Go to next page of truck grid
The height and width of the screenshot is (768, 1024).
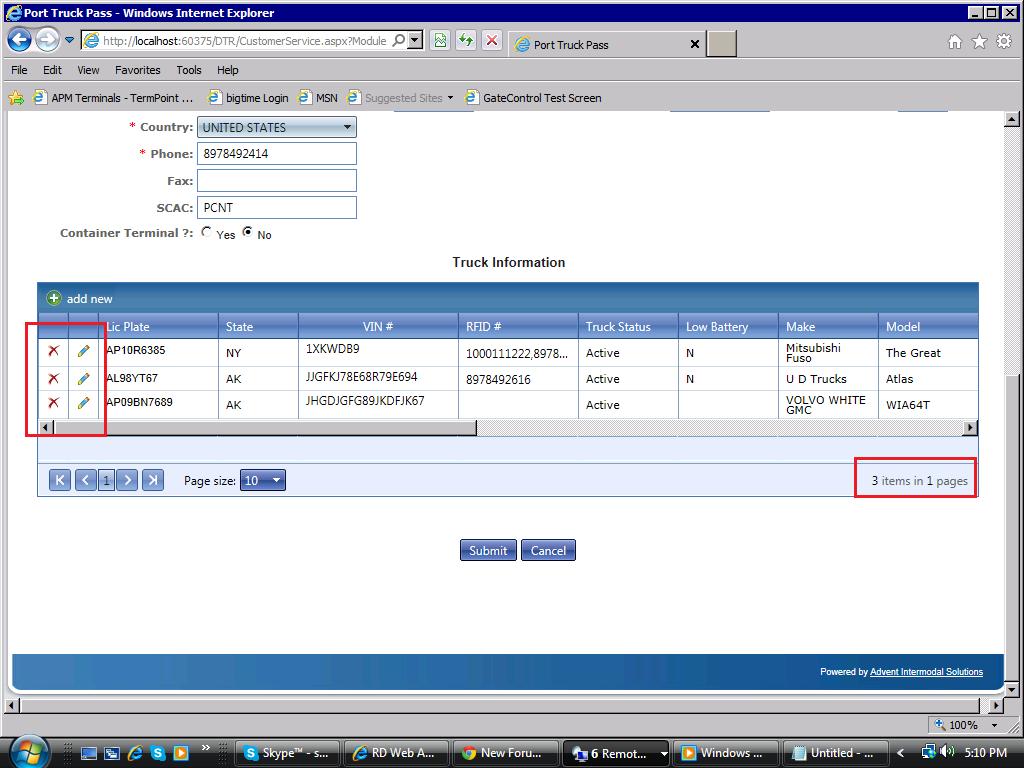point(127,481)
